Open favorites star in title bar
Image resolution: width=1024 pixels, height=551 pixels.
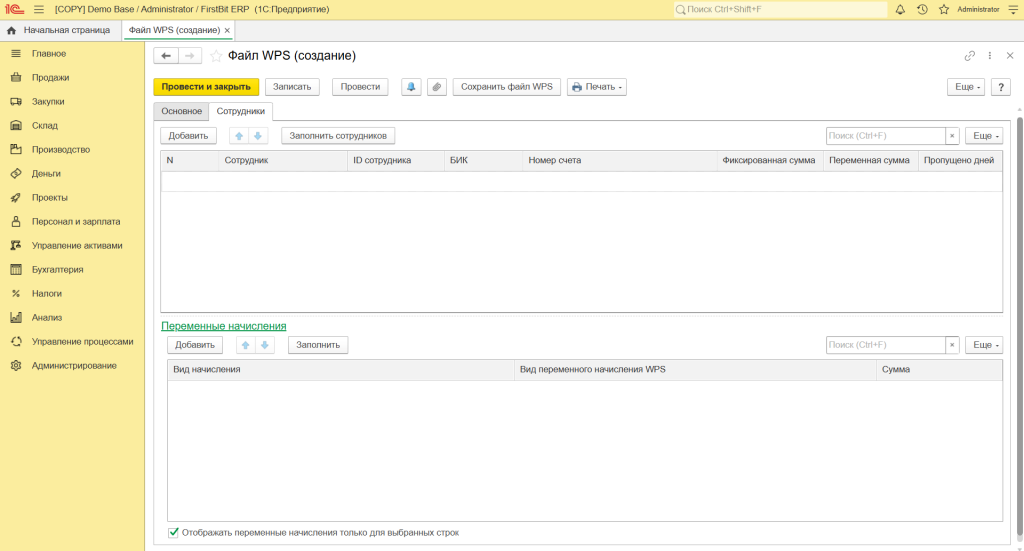(x=944, y=9)
